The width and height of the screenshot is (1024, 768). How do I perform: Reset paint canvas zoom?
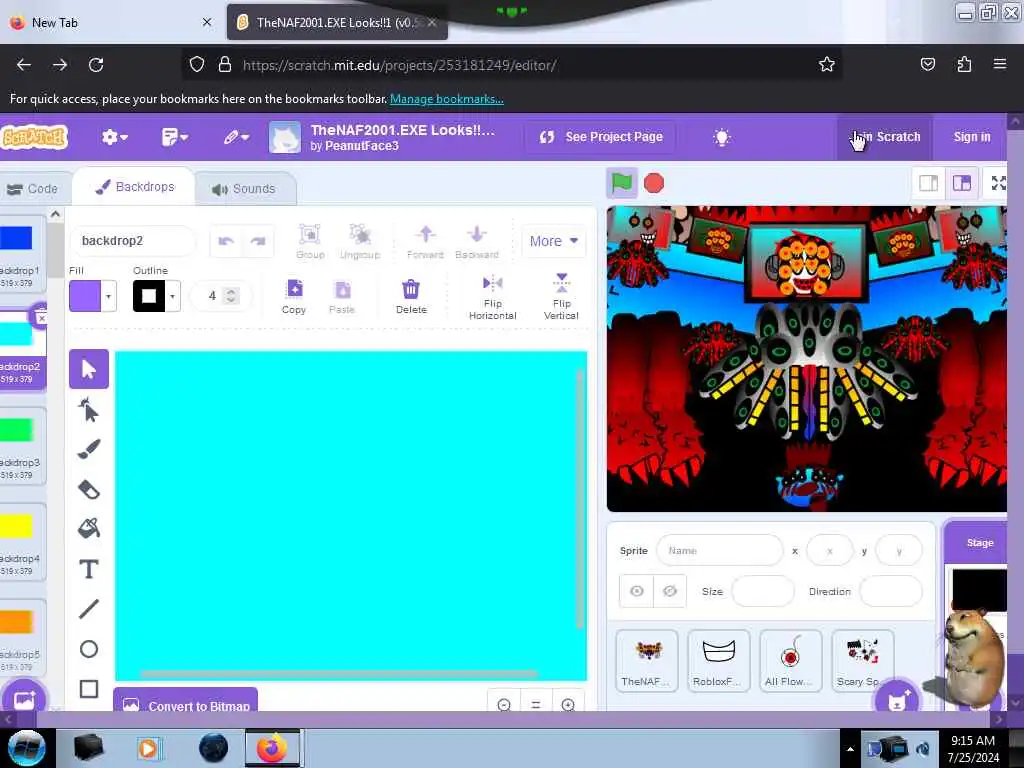point(536,705)
